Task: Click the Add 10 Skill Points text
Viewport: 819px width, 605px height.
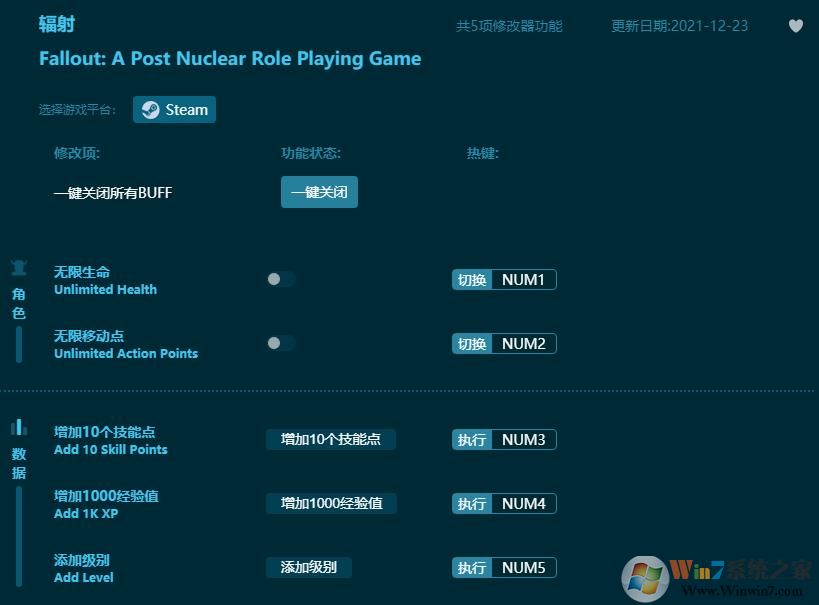Action: 111,450
